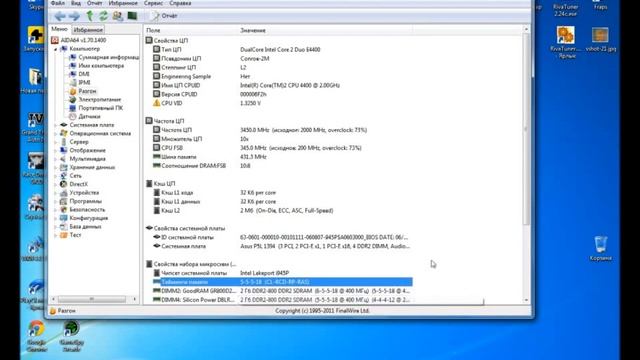Click the main list vertical scrollbar thumb
640x360 pixels.
click(x=526, y=129)
